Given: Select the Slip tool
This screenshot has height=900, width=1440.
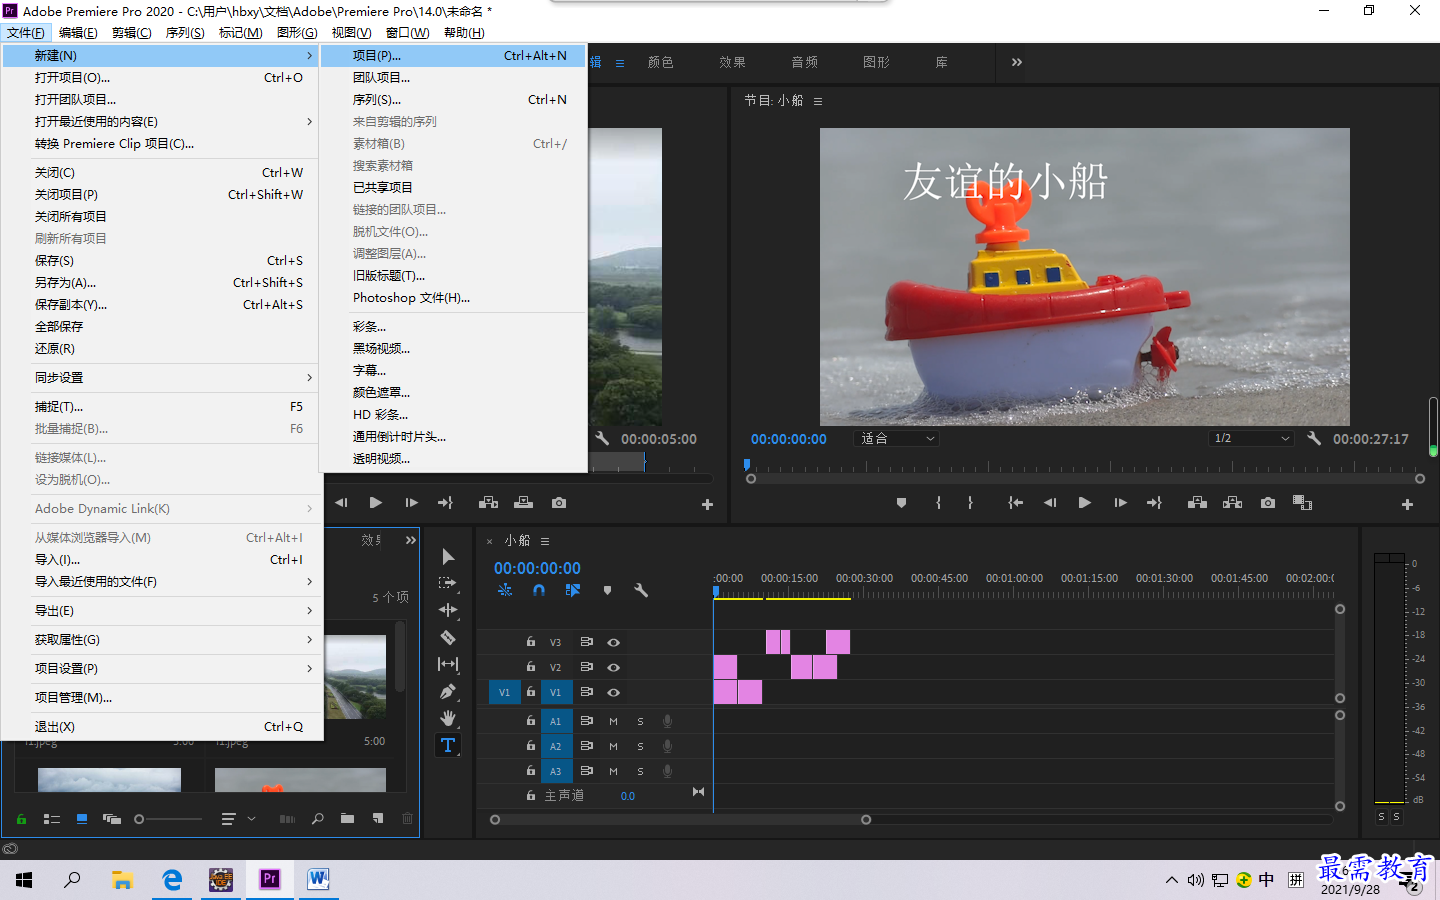Looking at the screenshot, I should click(448, 664).
